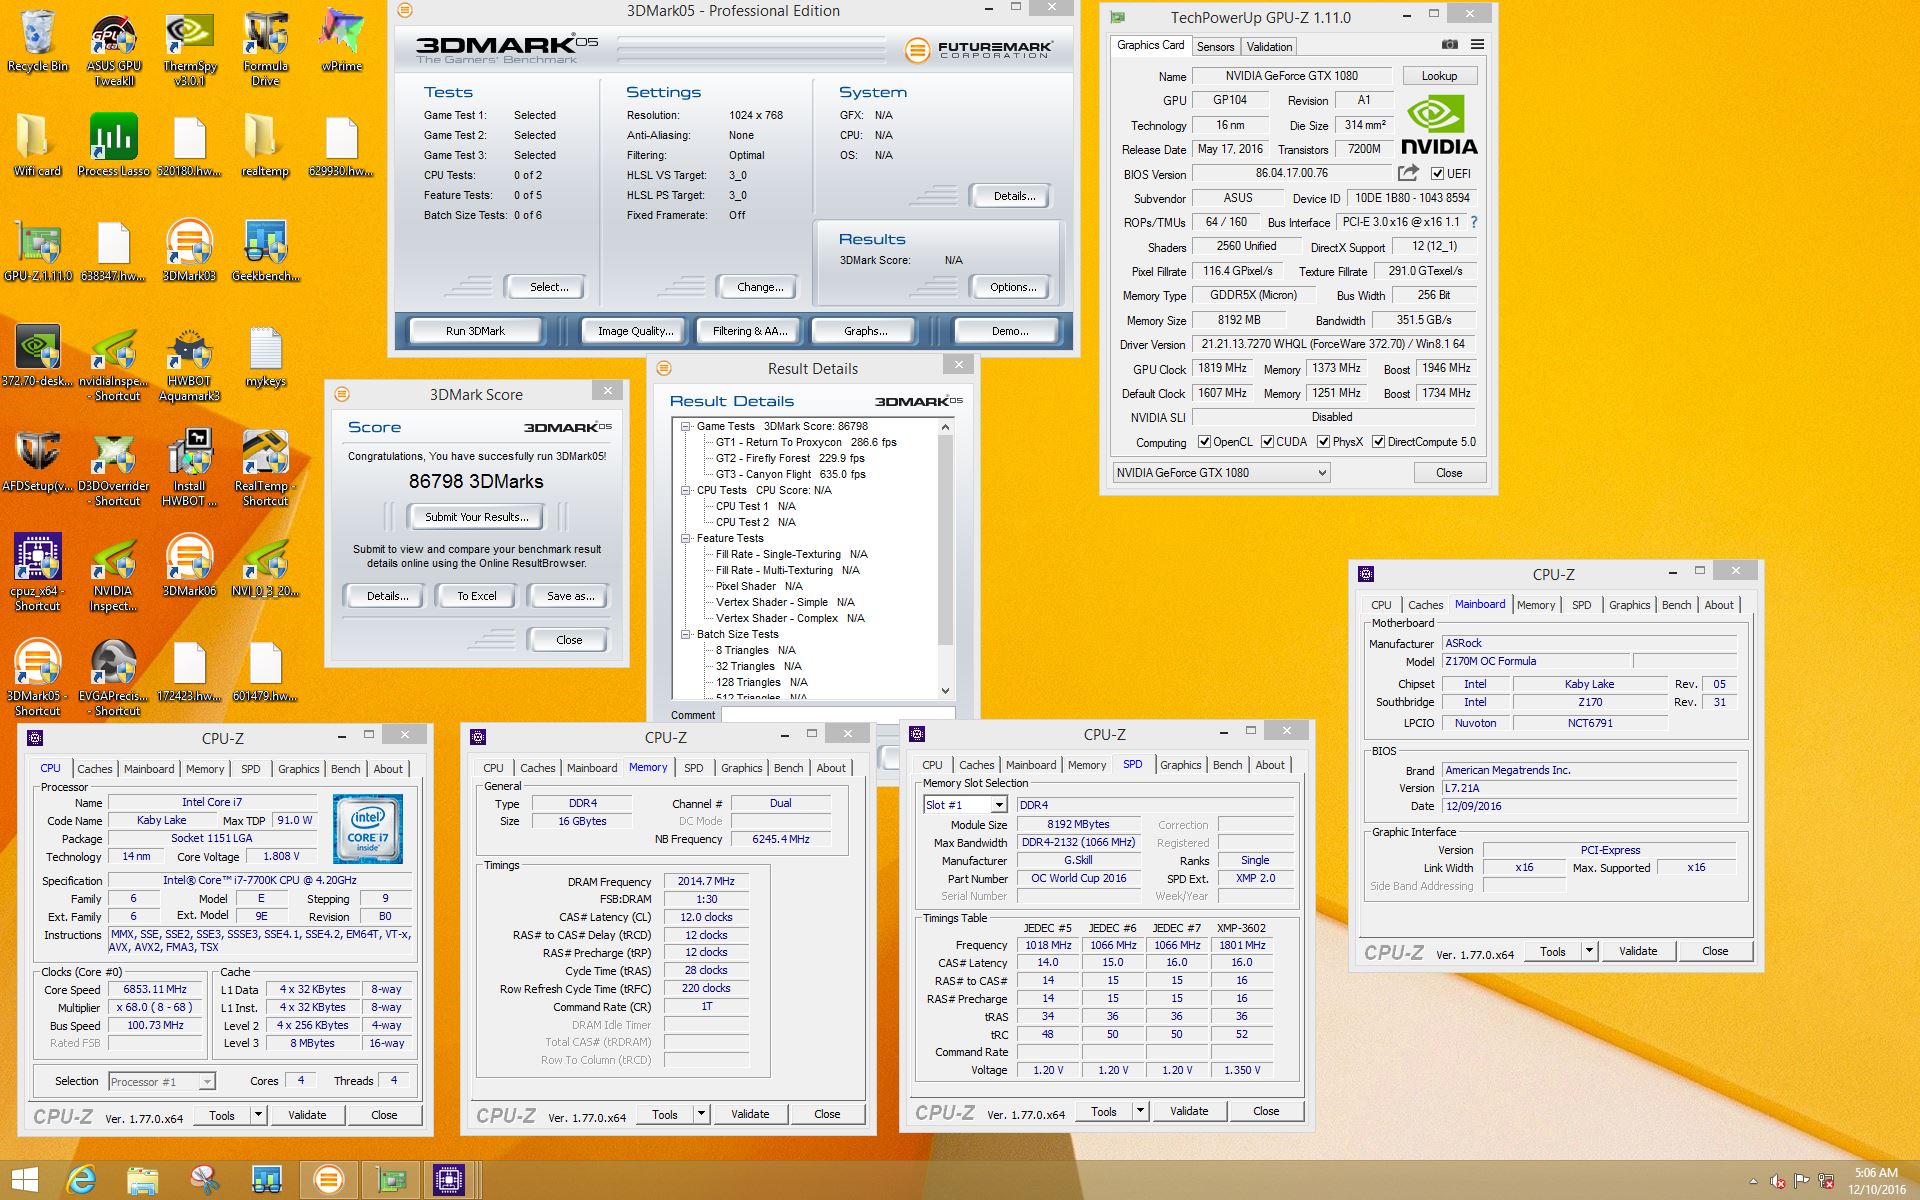1920x1200 pixels.
Task: Launch 3DMark06 desktop shortcut
Action: pos(189,566)
